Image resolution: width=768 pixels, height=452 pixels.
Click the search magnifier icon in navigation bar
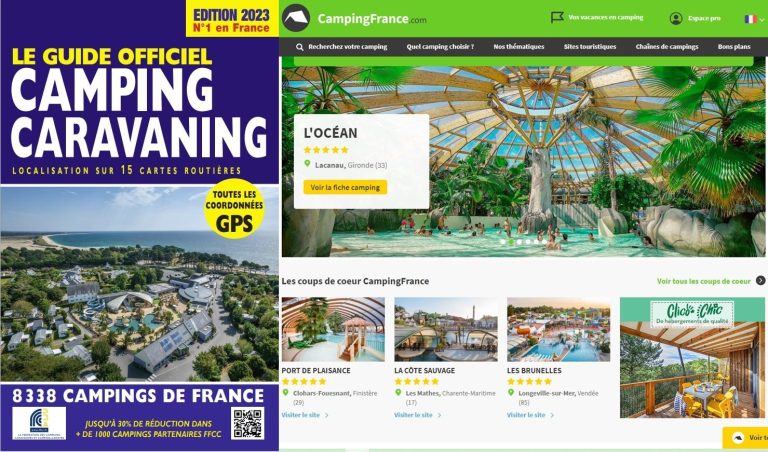pos(300,47)
